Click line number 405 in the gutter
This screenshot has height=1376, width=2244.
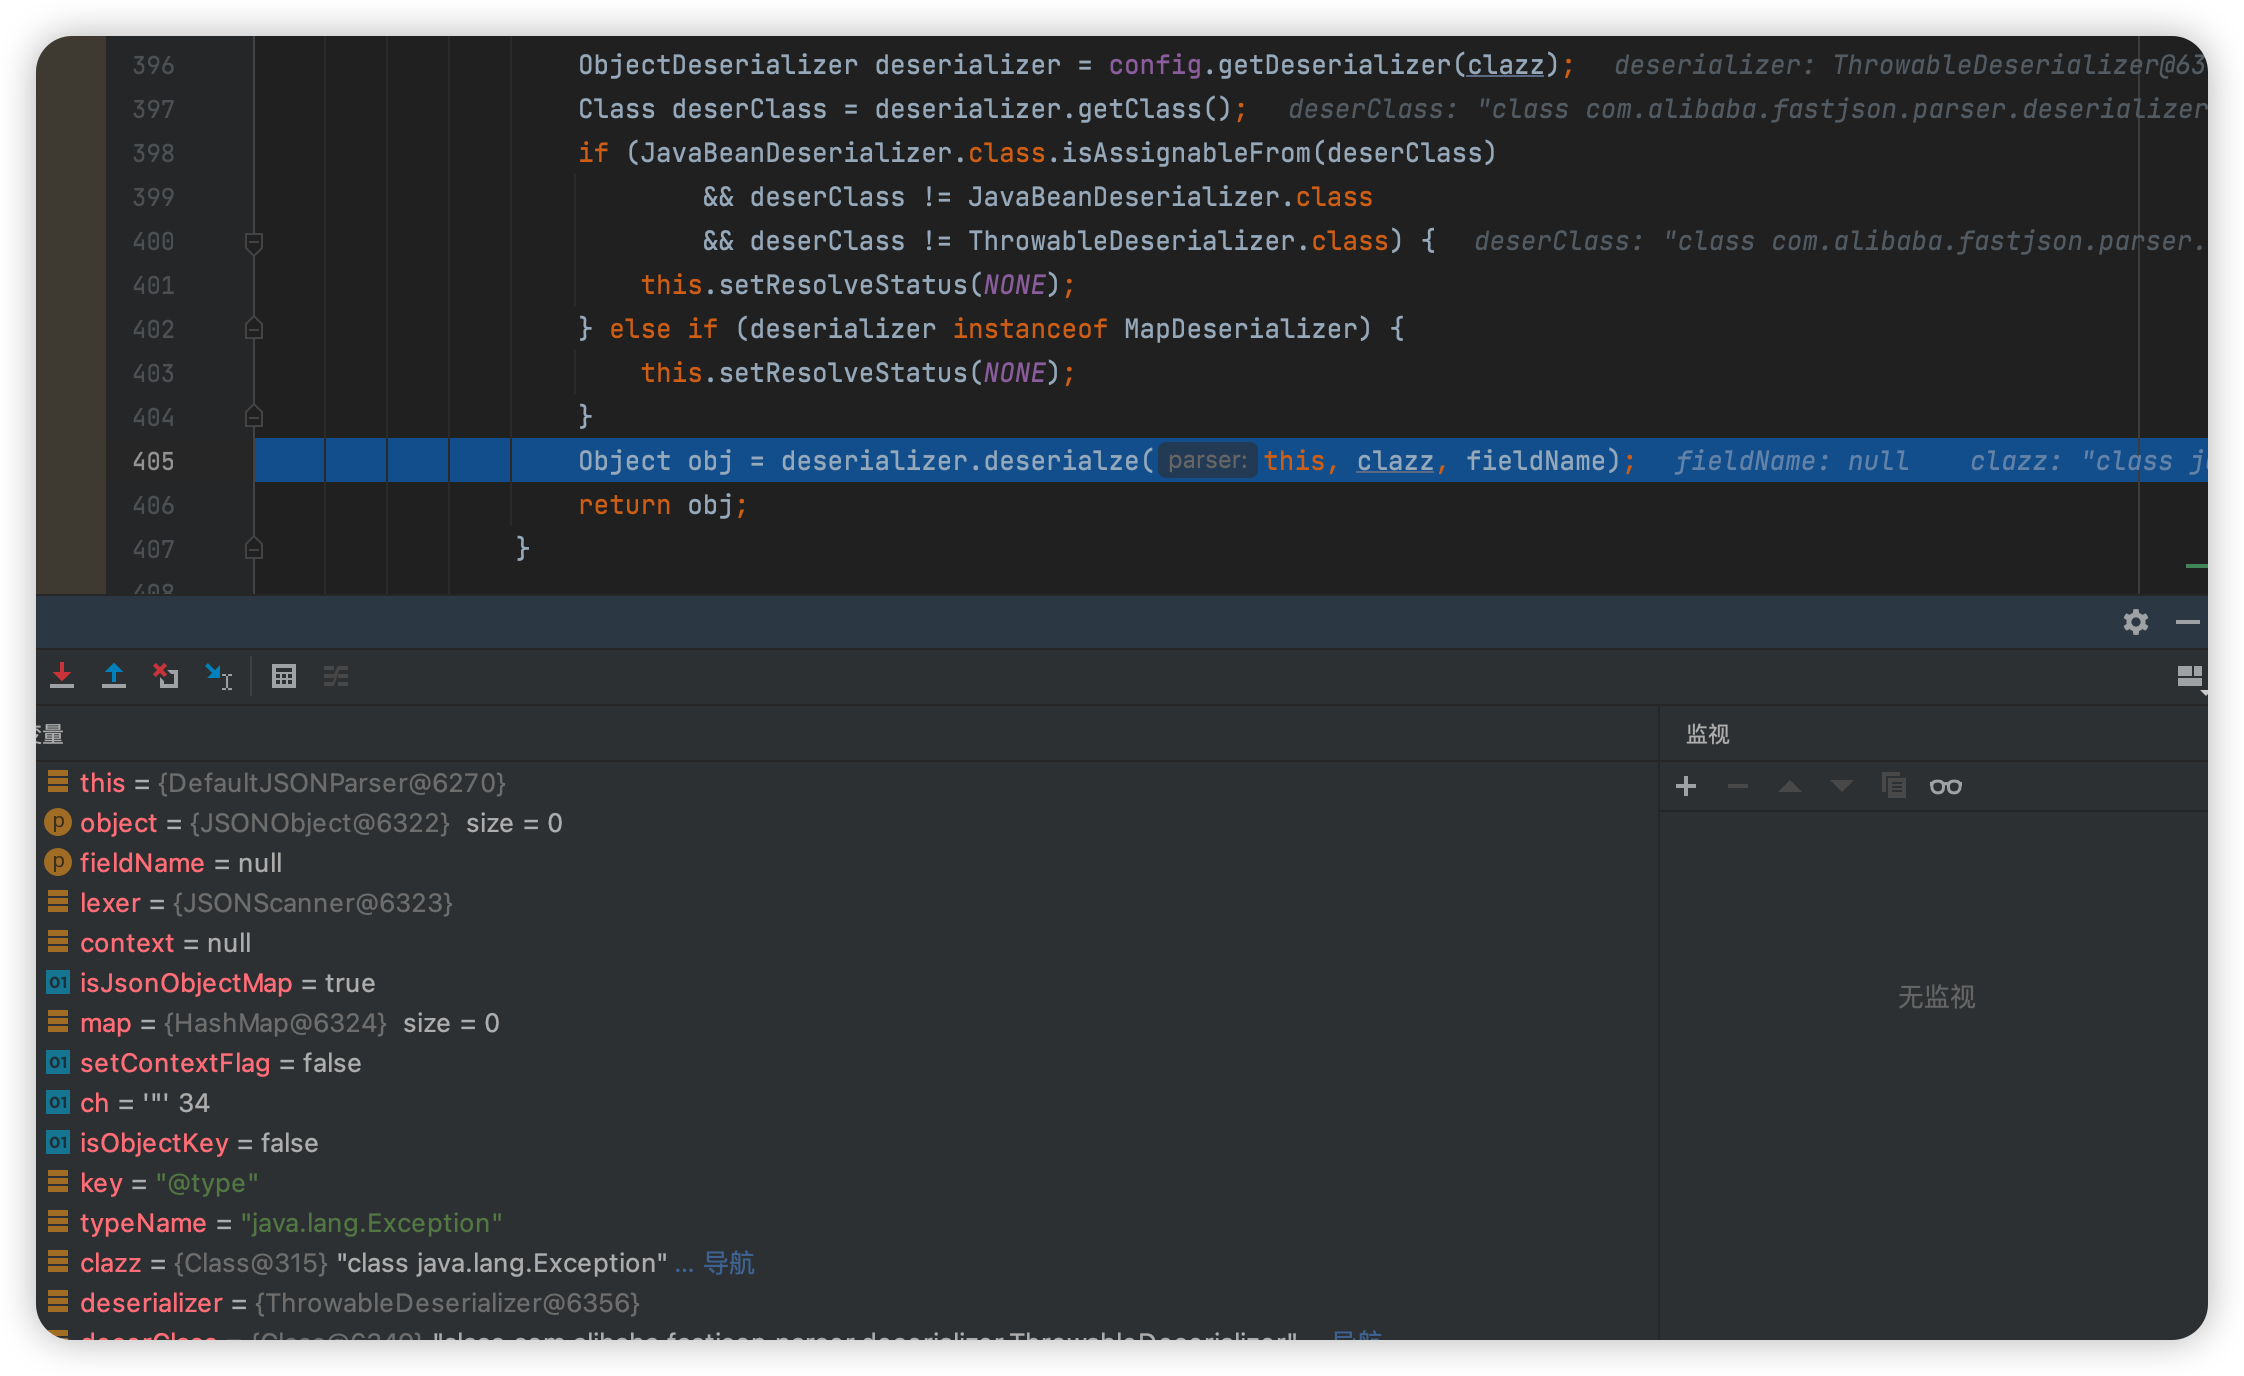click(153, 461)
